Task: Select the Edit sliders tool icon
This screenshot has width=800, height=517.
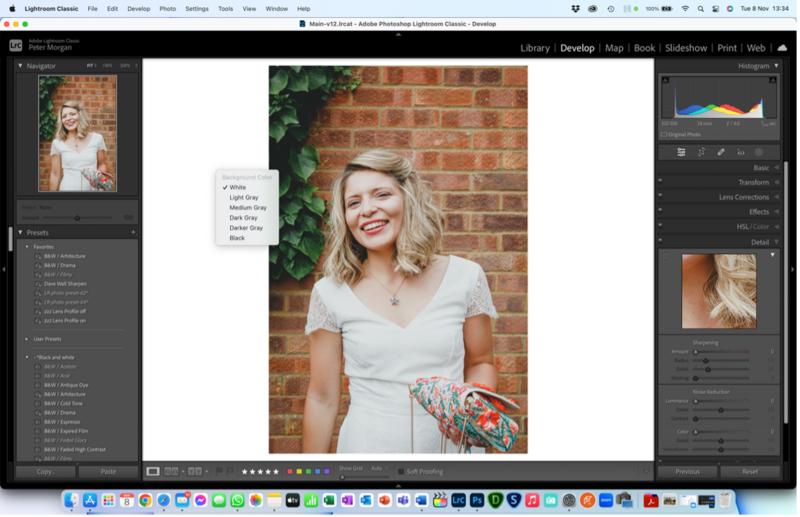Action: [x=681, y=152]
